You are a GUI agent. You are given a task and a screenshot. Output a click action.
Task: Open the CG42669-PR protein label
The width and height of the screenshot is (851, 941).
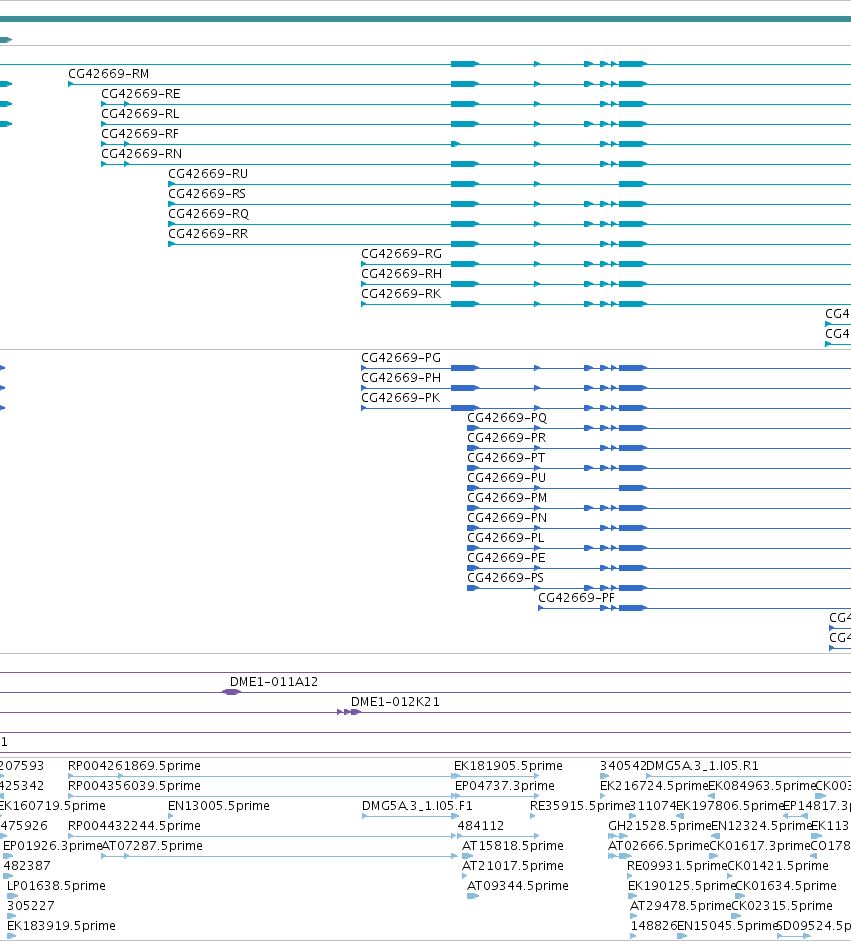coord(507,437)
